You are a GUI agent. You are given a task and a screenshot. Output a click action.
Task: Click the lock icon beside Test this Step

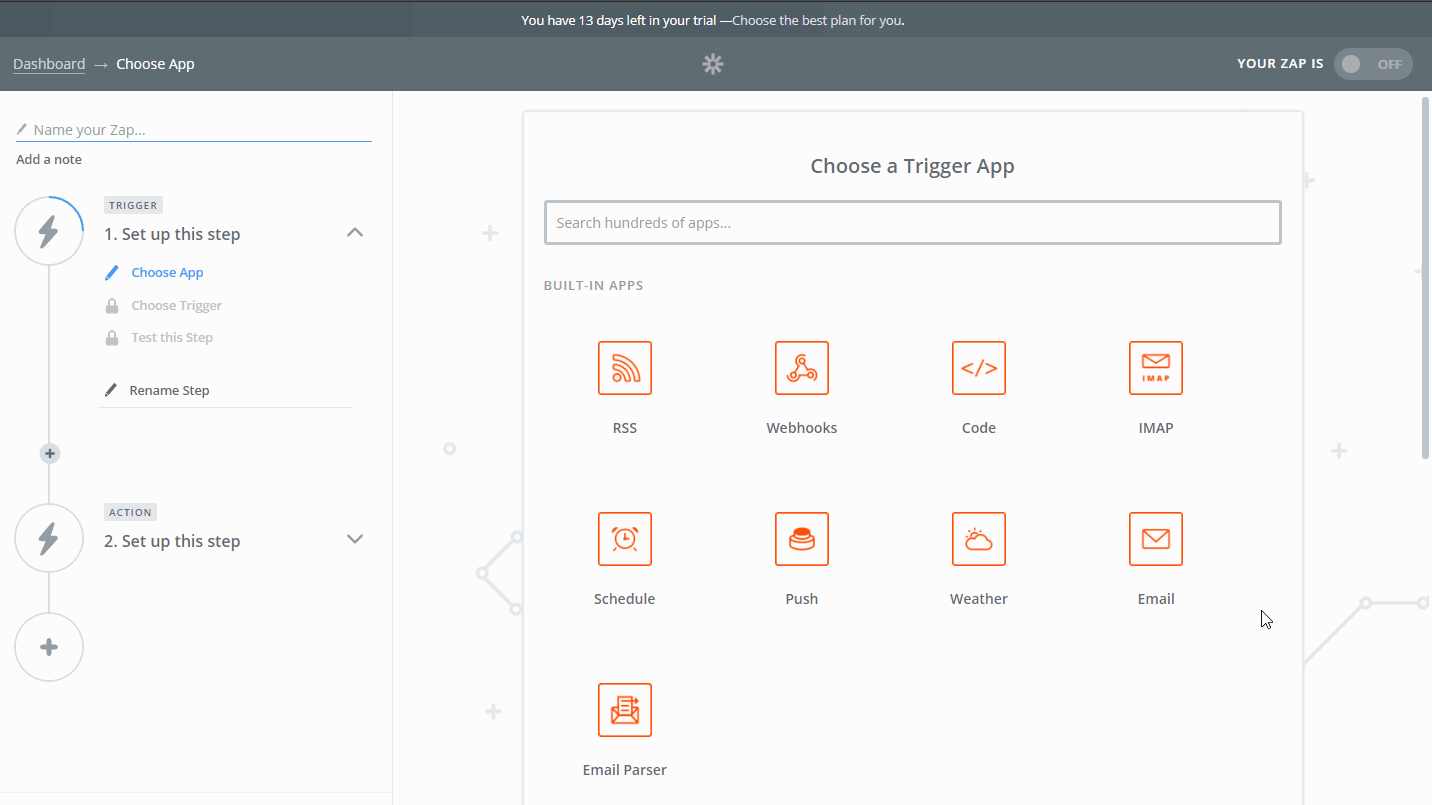tap(112, 337)
